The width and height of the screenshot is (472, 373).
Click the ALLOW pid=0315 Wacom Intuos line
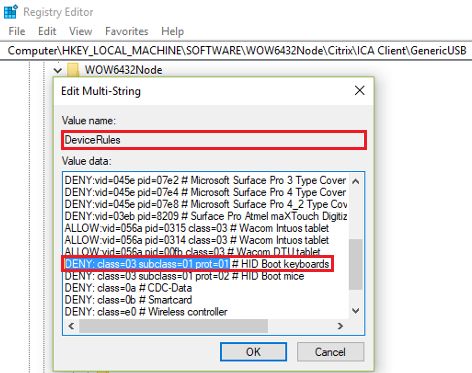pos(197,228)
